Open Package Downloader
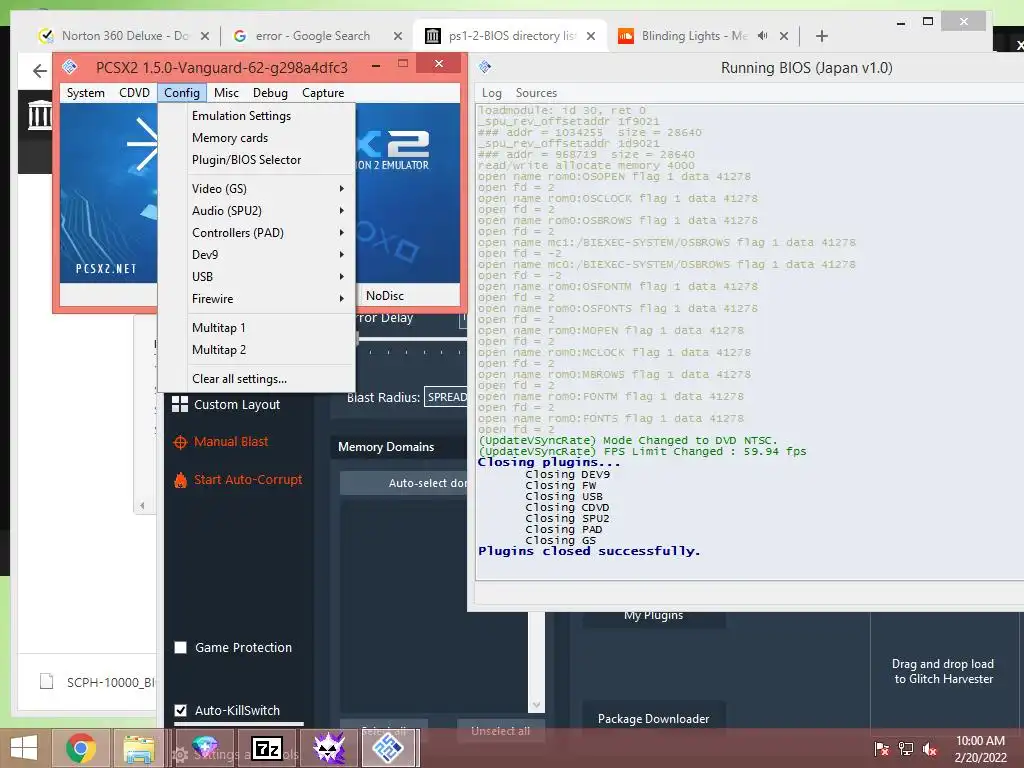1024x768 pixels. pos(654,718)
